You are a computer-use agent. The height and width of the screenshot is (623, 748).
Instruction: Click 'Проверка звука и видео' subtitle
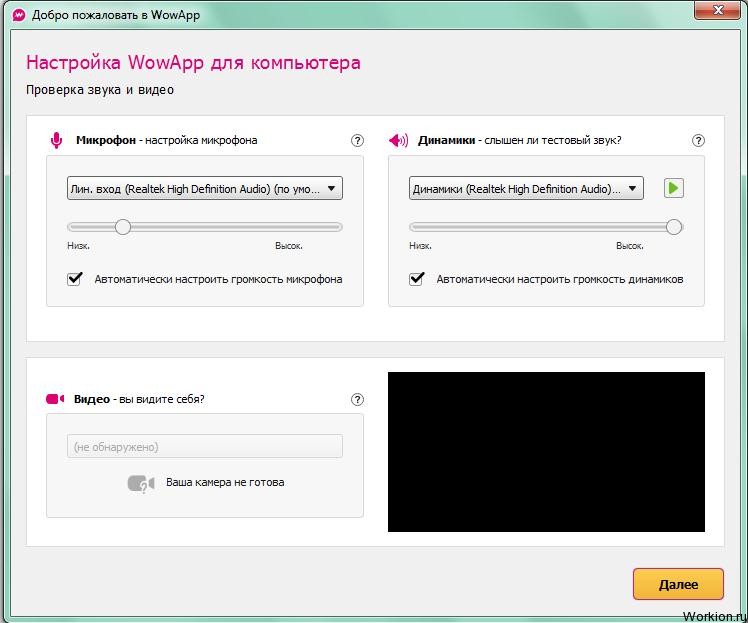pos(100,90)
